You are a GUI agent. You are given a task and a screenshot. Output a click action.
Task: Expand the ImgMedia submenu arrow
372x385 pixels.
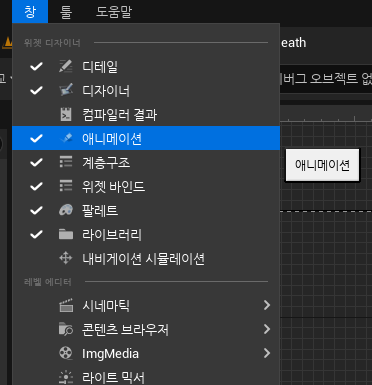pos(267,353)
